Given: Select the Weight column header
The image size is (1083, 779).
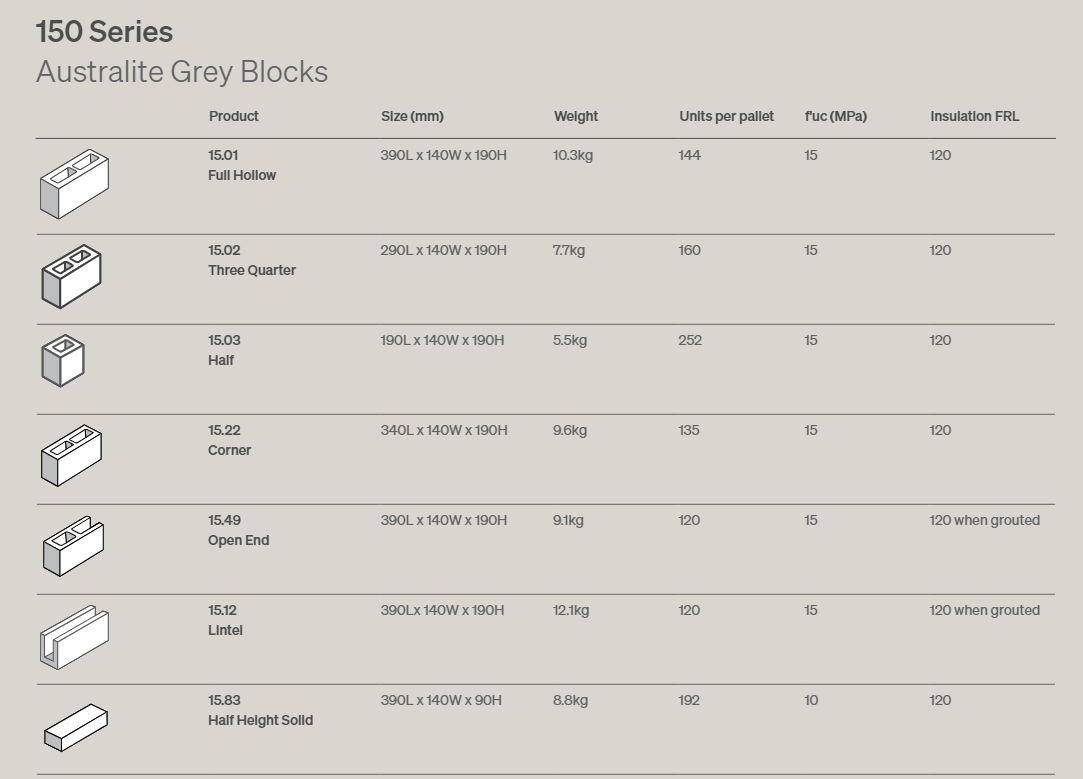Looking at the screenshot, I should [x=575, y=116].
